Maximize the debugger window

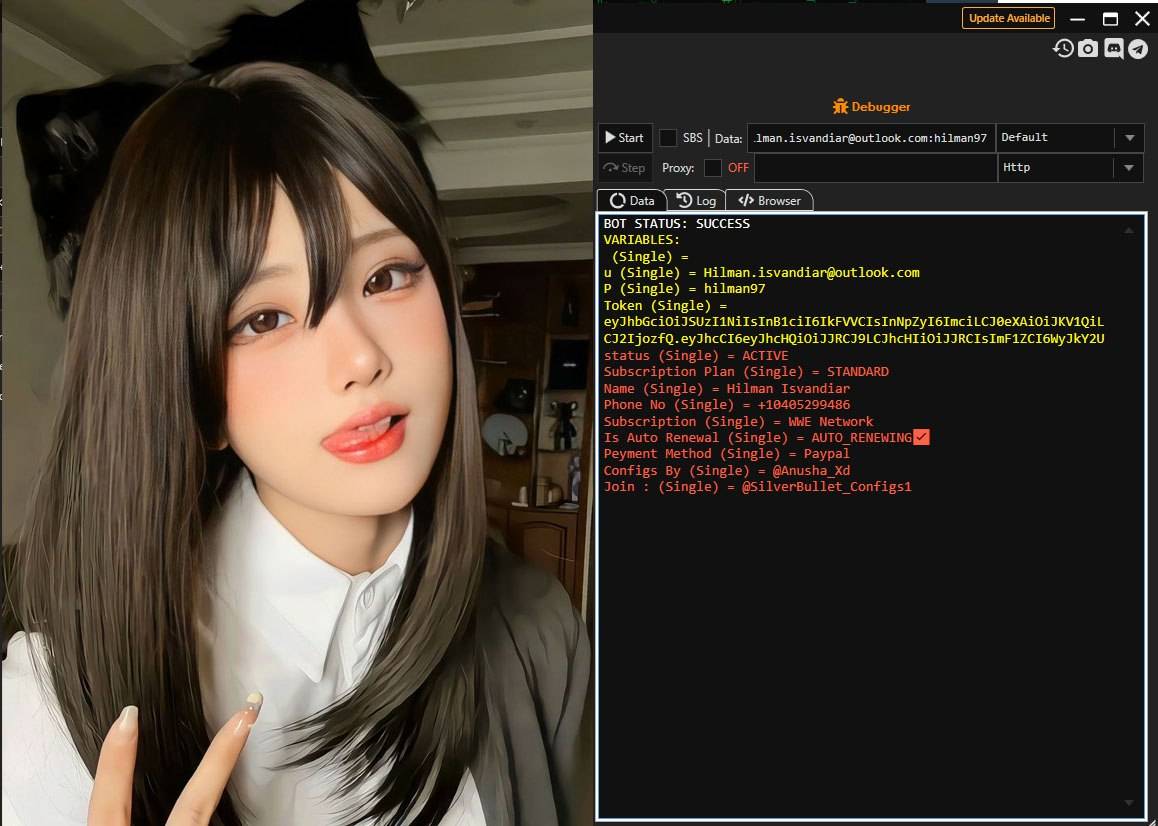pos(1110,19)
